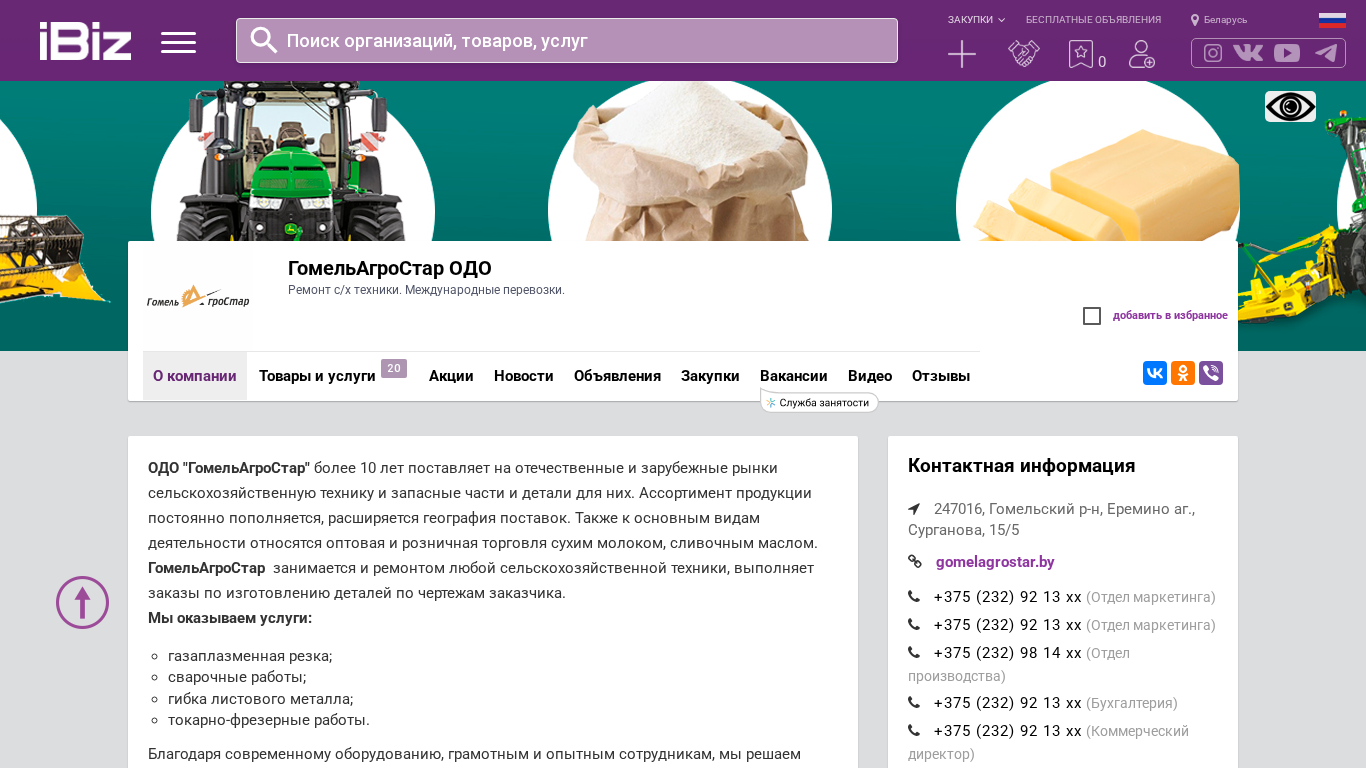Open iBiz YouTube channel
Image resolution: width=1366 pixels, height=768 pixels.
pos(1287,53)
